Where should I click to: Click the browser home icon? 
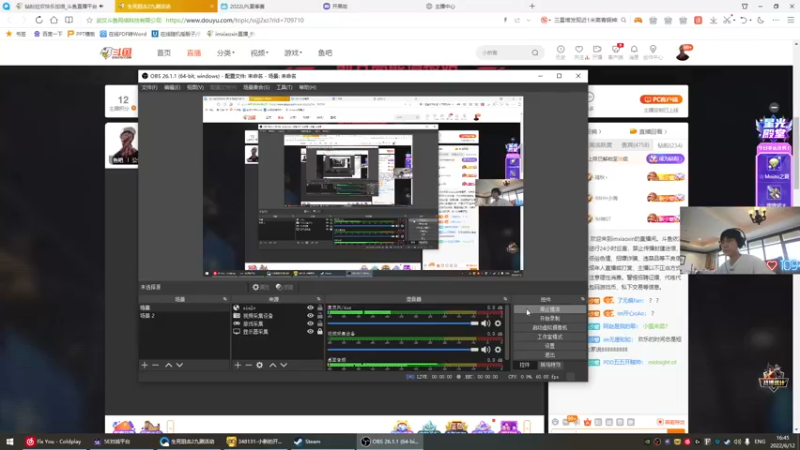(54, 20)
